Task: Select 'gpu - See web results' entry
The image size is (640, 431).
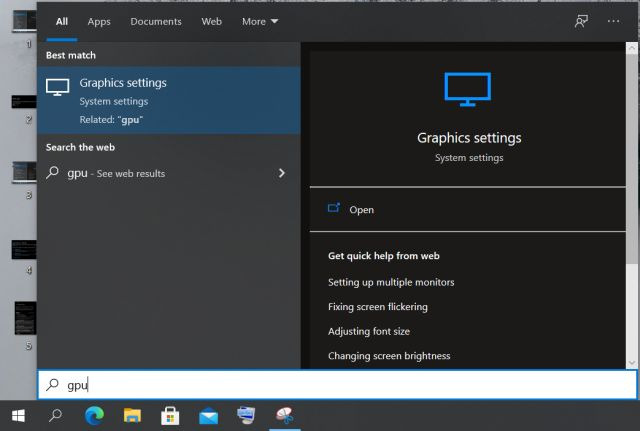Action: [x=169, y=173]
